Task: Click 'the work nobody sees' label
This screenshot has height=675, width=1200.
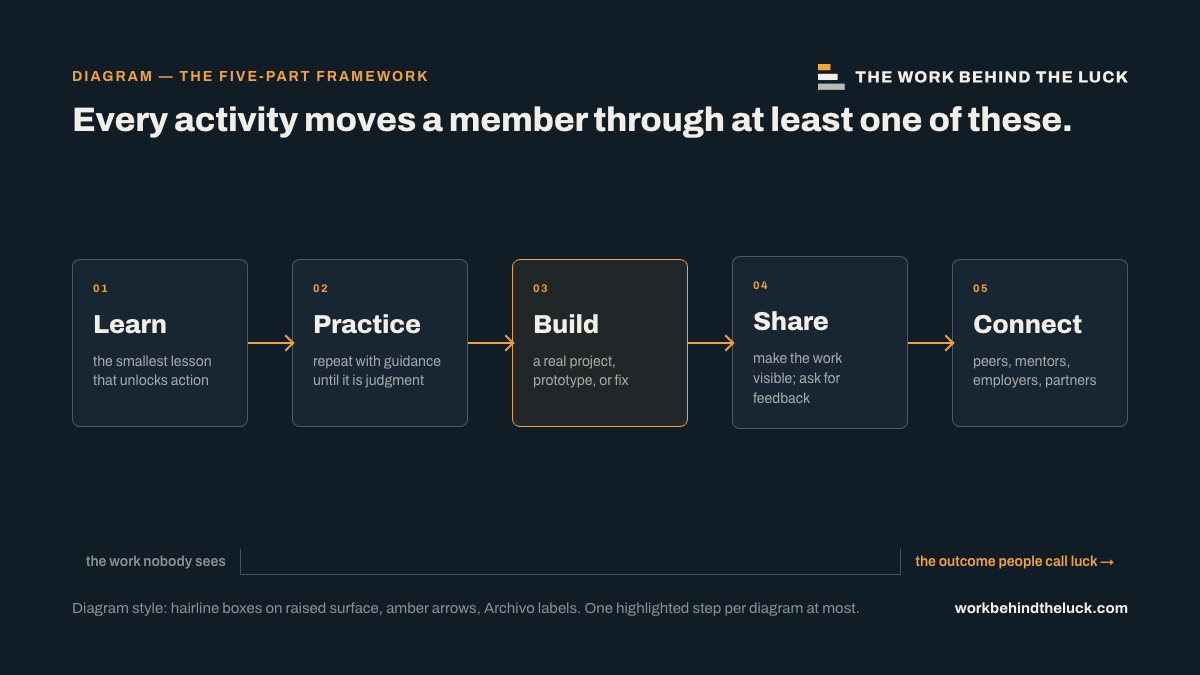Action: click(156, 561)
